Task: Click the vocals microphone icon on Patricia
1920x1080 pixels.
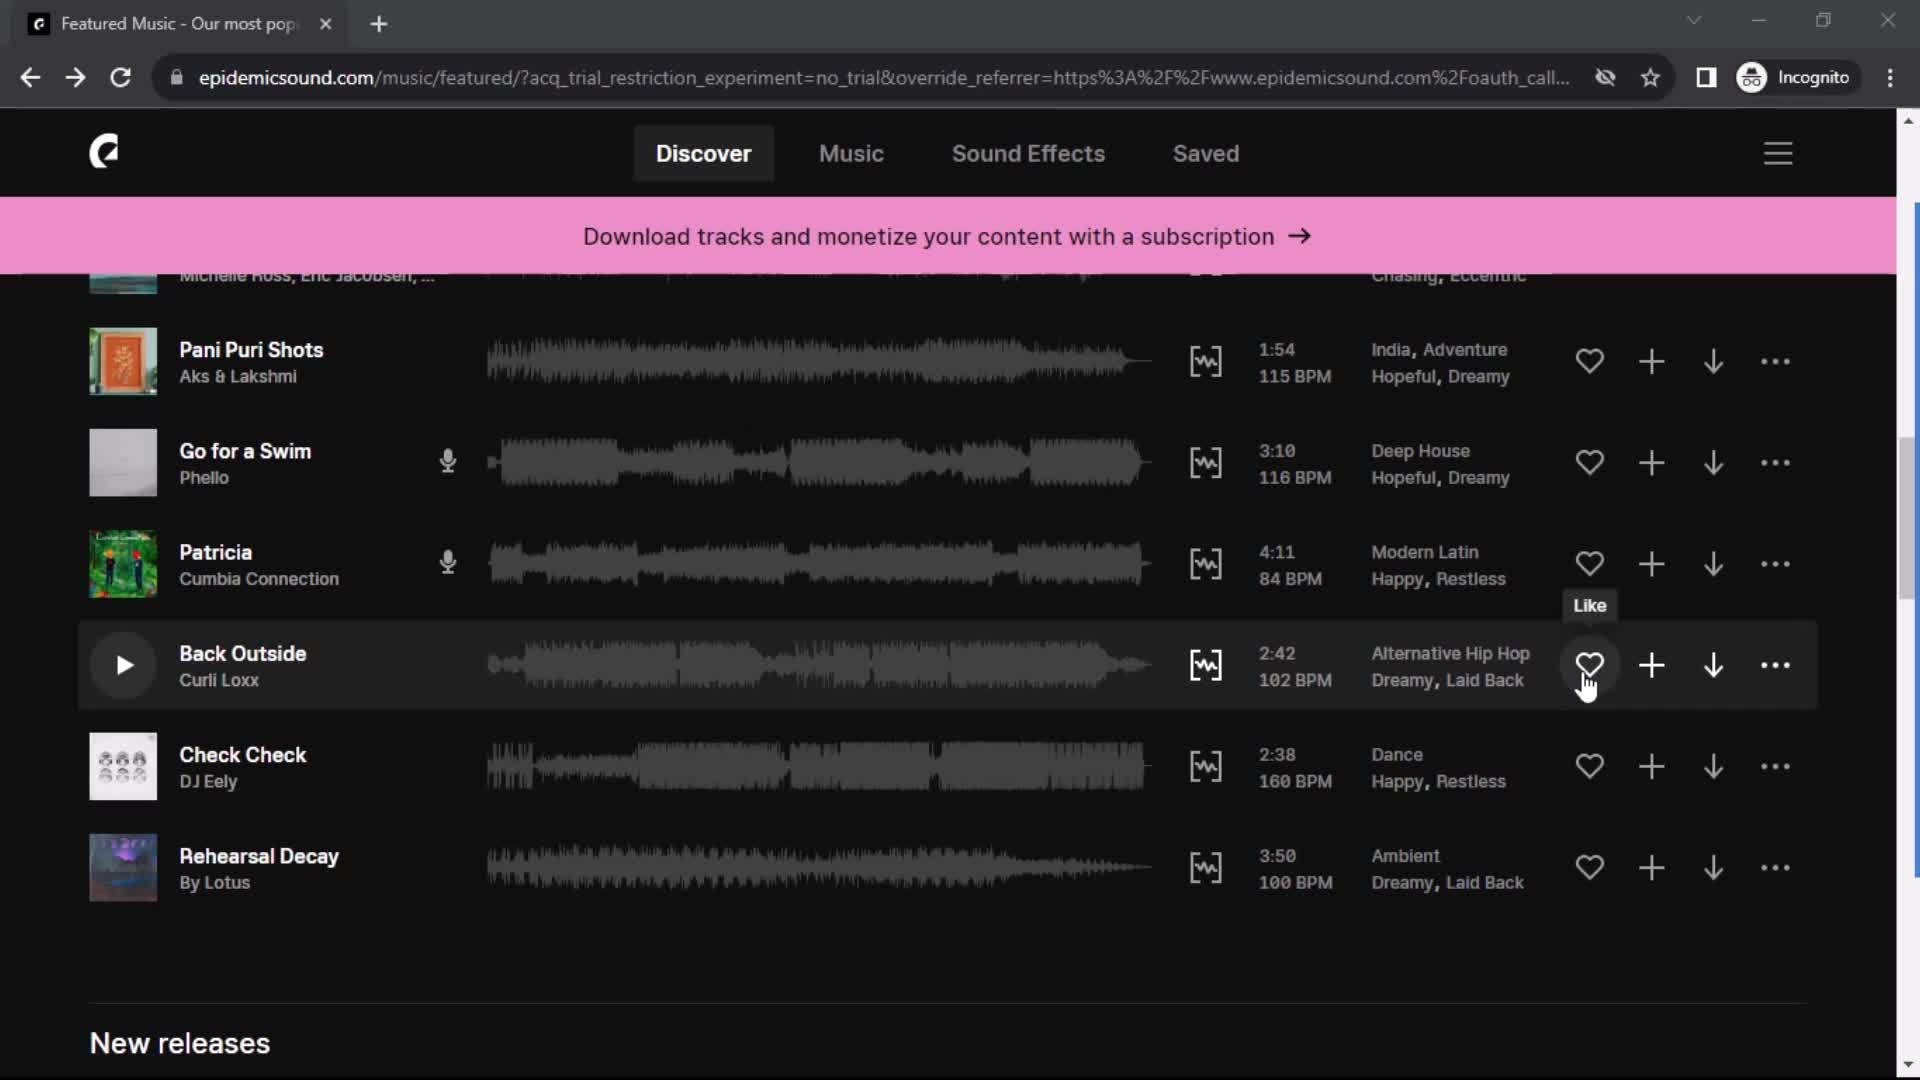Action: click(x=448, y=563)
